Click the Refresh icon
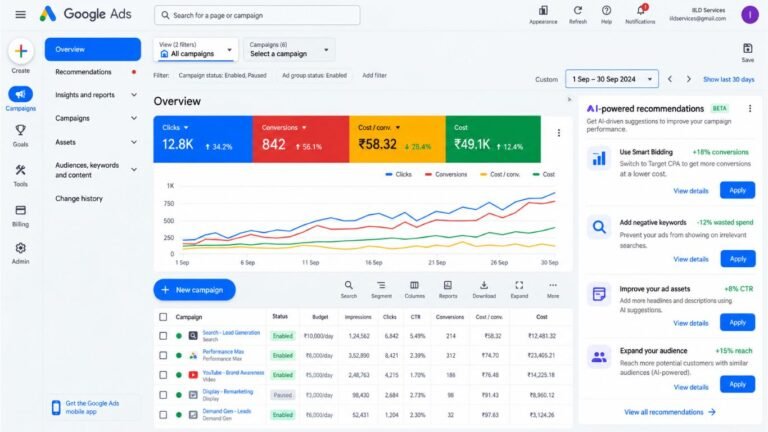 (578, 10)
